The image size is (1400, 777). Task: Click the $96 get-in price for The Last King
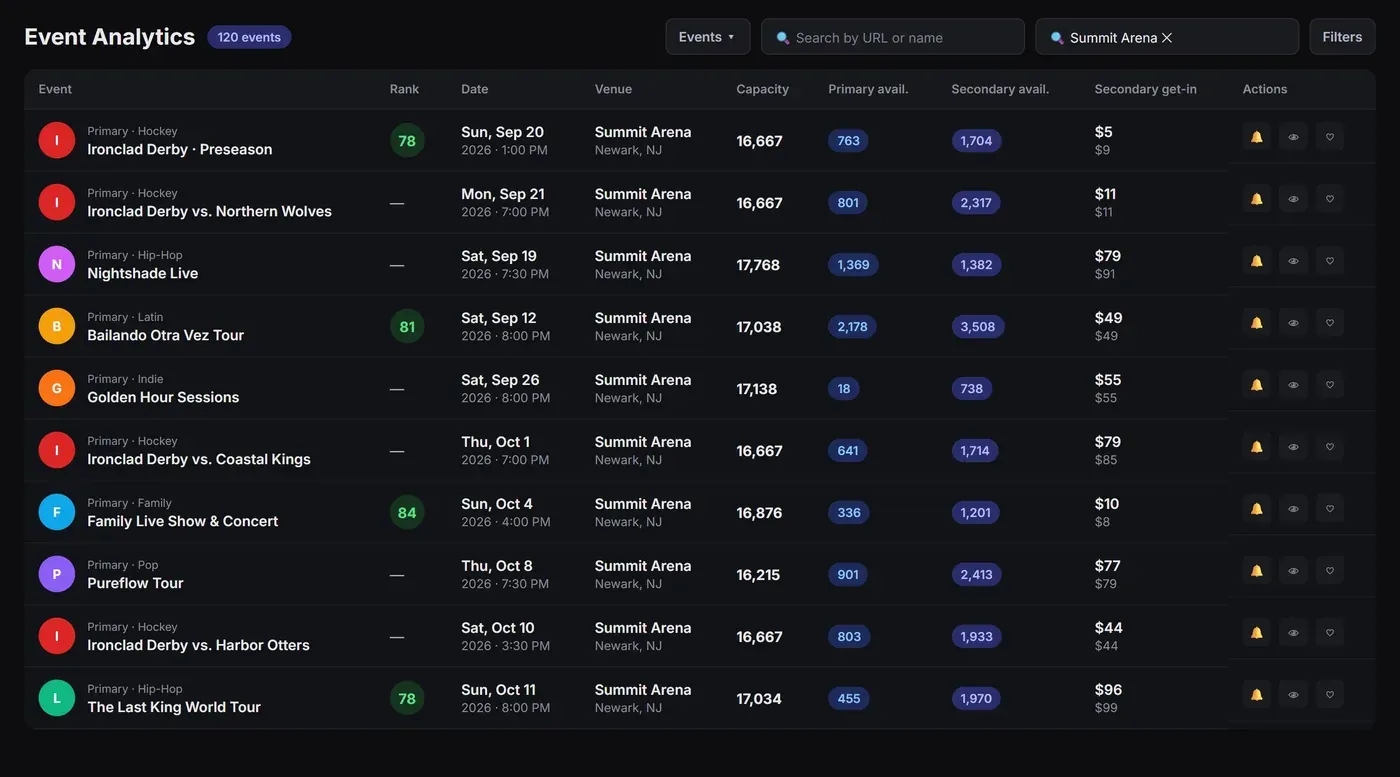[x=1109, y=689]
